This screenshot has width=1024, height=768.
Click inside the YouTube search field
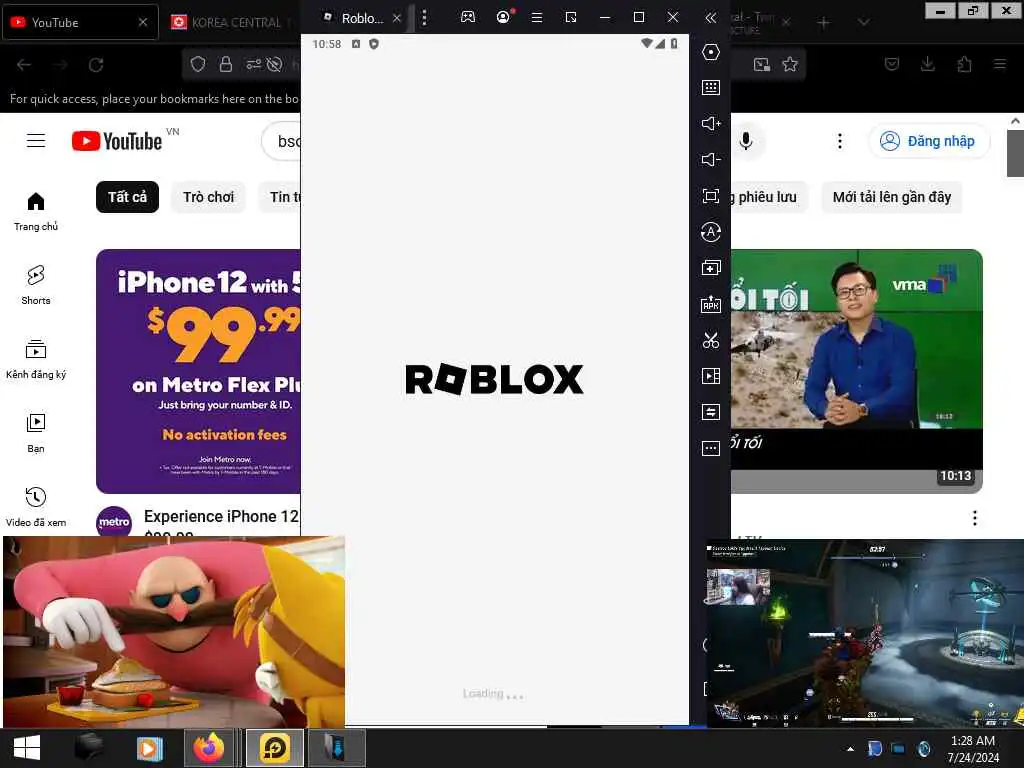point(281,141)
